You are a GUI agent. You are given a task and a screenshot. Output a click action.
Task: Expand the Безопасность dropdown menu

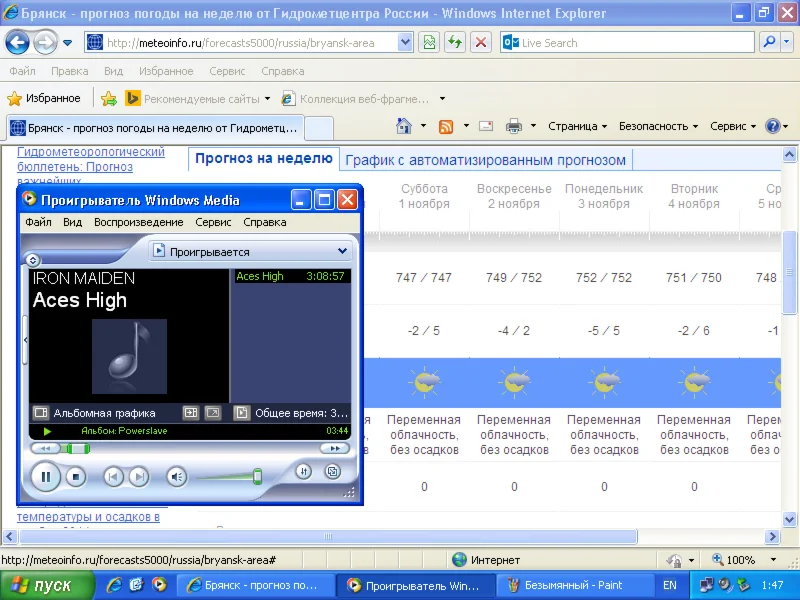(658, 126)
